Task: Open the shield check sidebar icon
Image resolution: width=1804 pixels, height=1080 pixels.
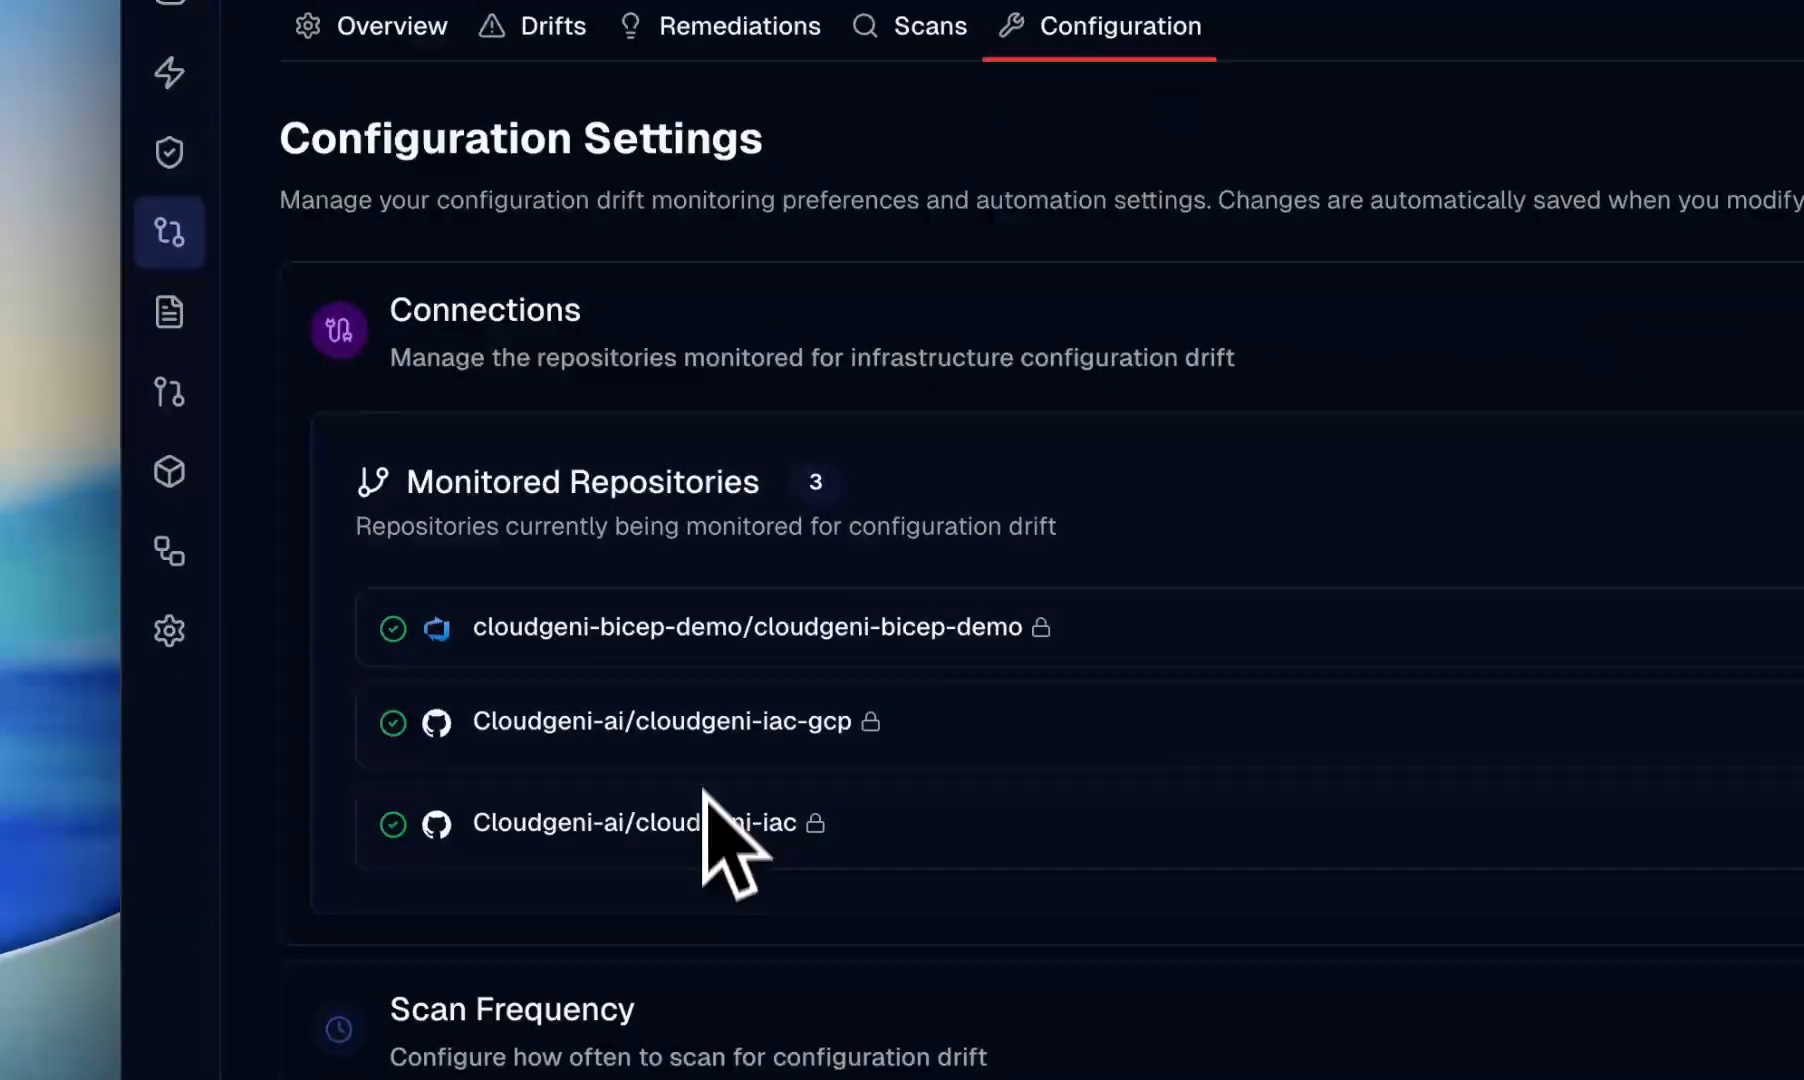Action: point(169,152)
